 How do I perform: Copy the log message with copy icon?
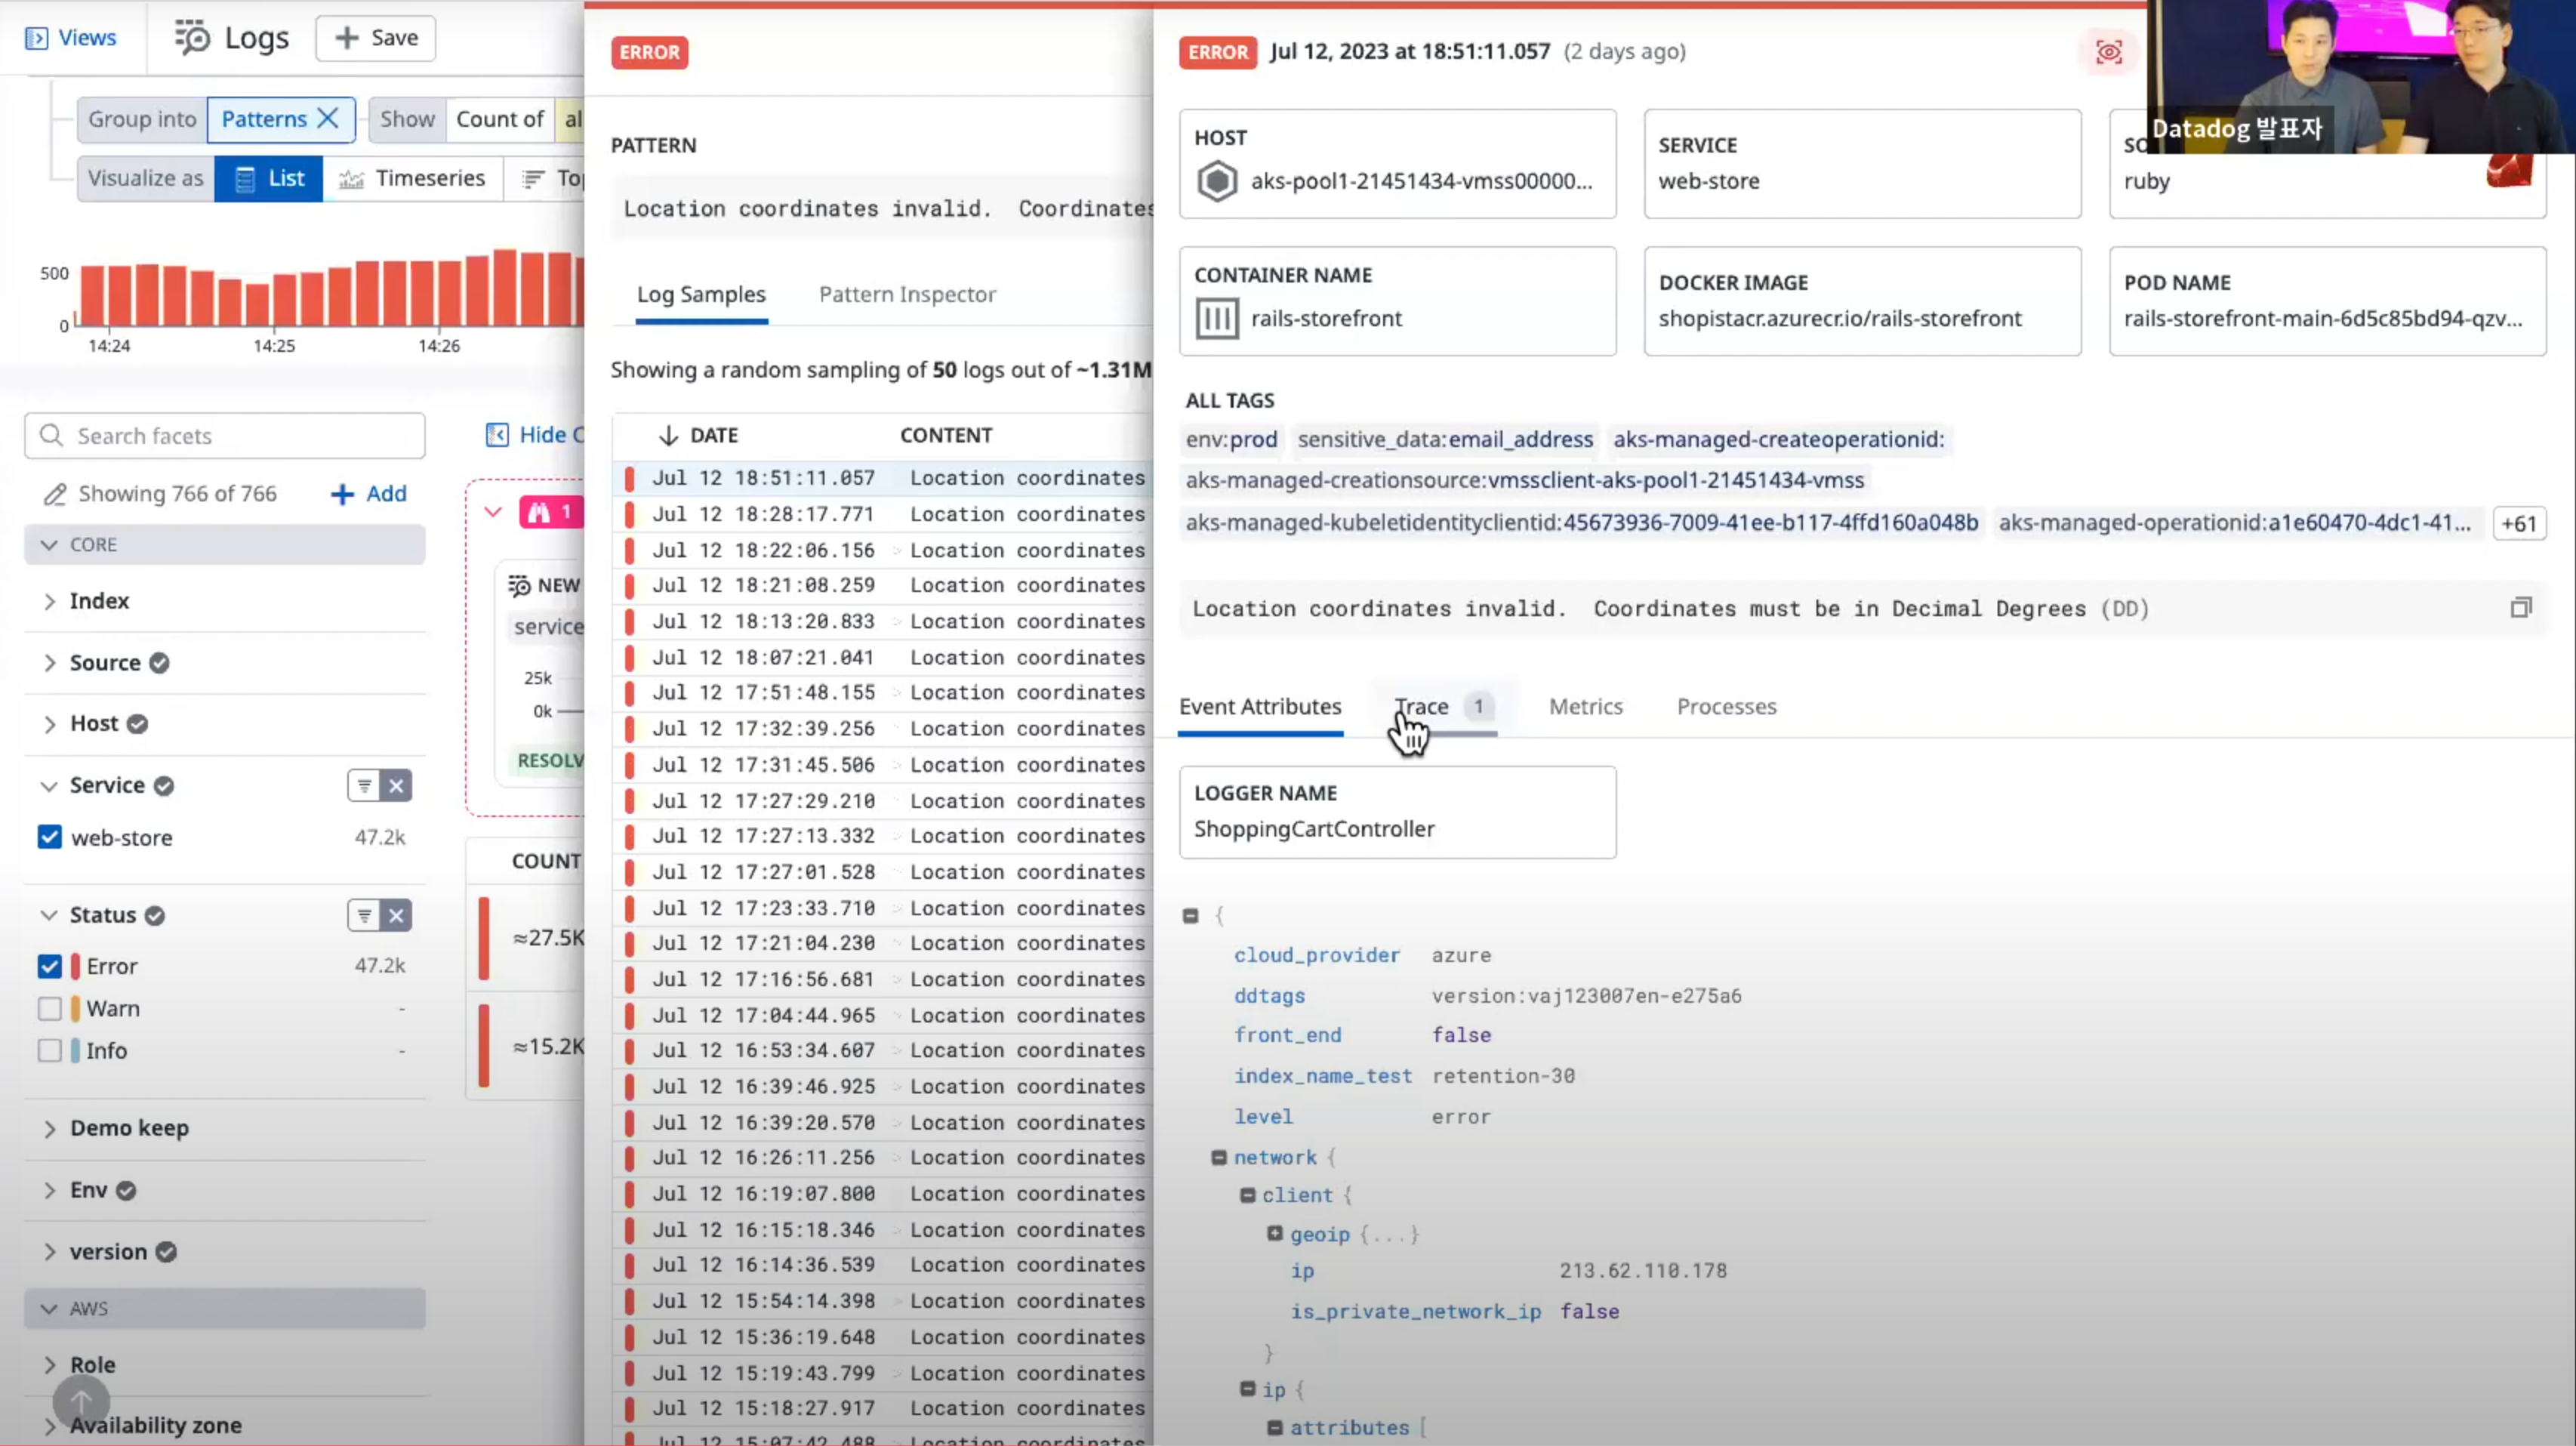tap(2520, 608)
